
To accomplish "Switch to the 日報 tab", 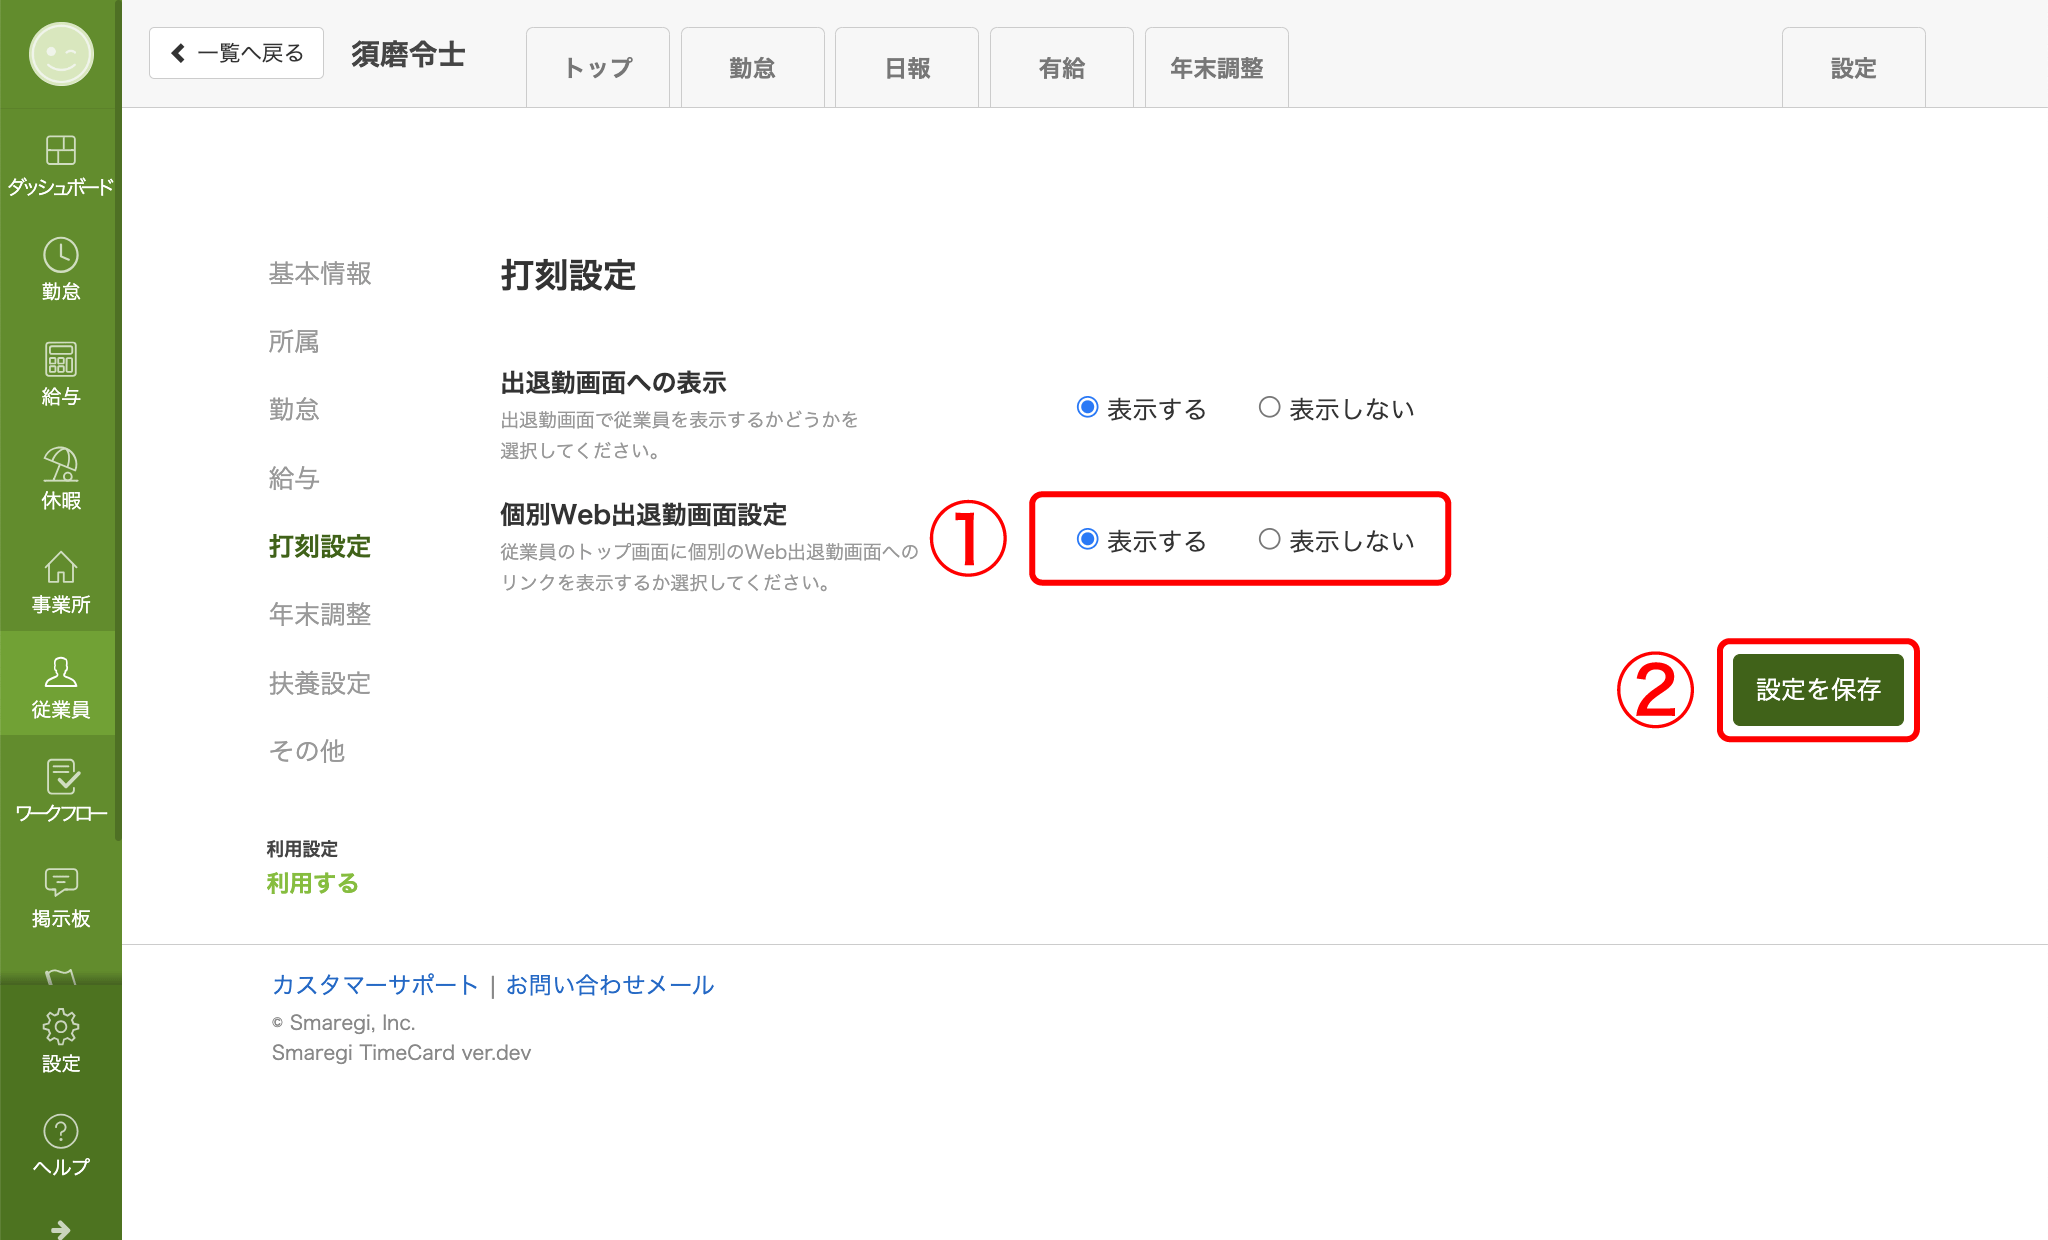I will coord(906,68).
